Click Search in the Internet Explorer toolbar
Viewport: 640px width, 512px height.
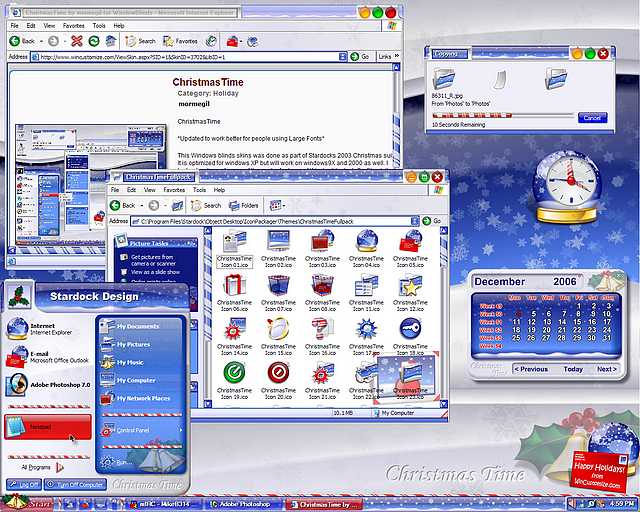[140, 41]
